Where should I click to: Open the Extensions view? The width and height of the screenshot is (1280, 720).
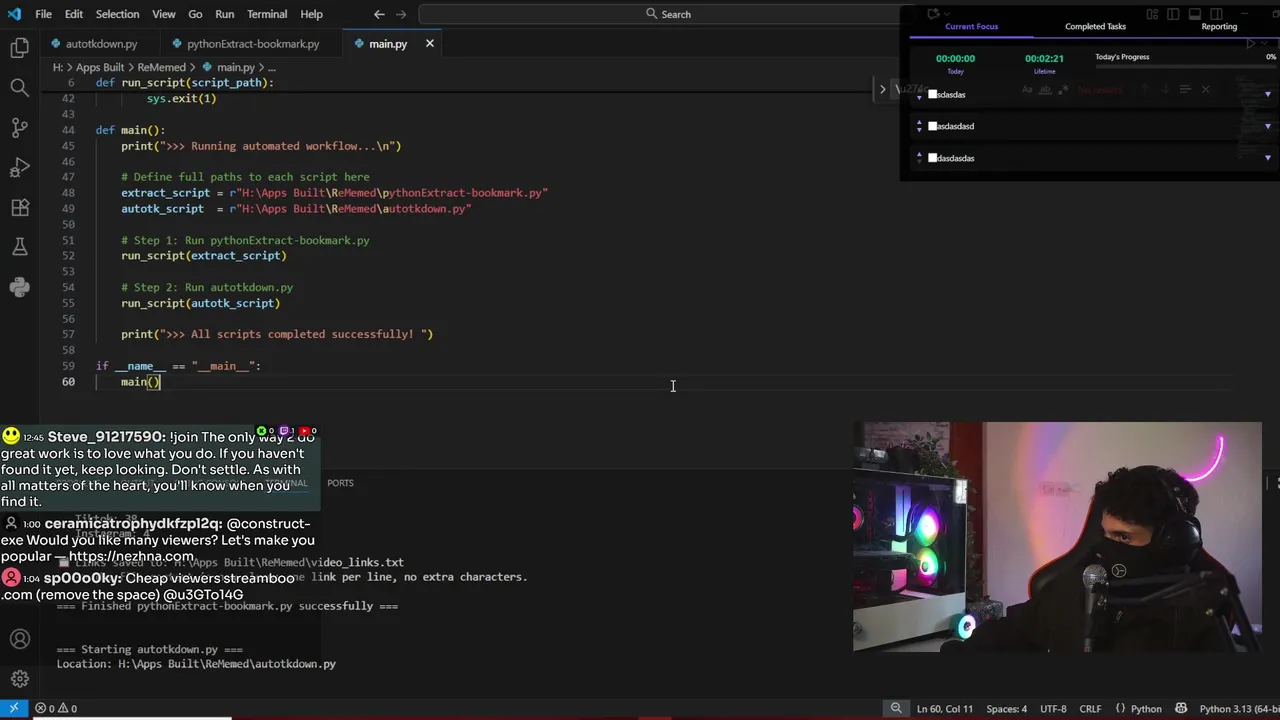pyautogui.click(x=19, y=208)
